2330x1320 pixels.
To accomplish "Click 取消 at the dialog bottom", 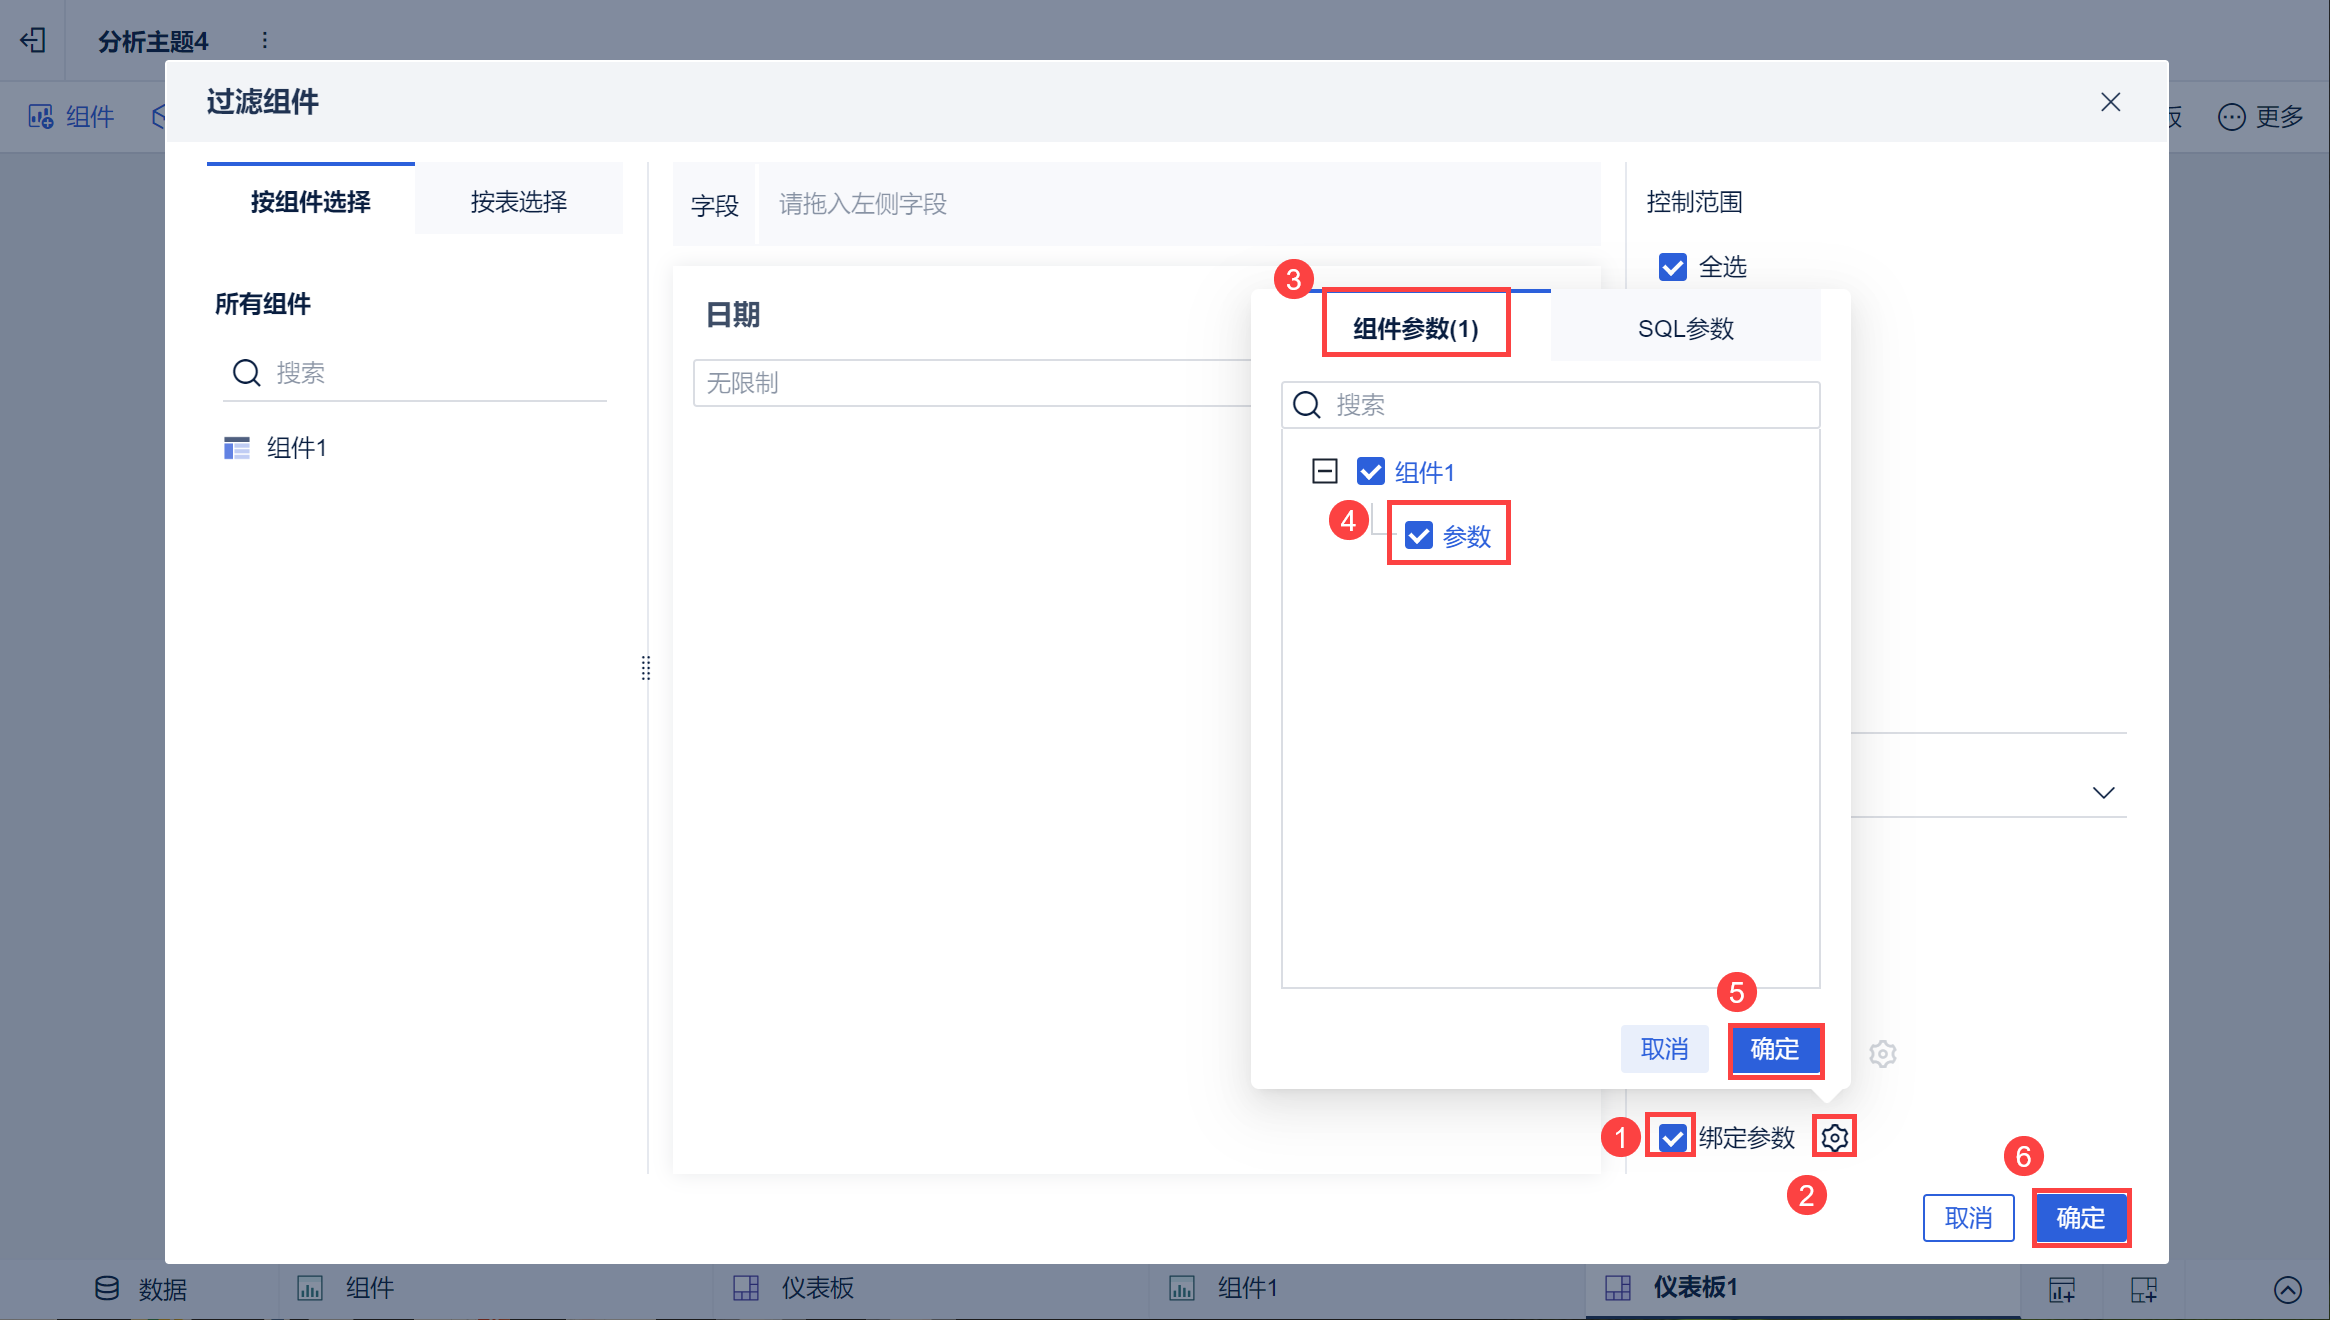I will 1967,1217.
